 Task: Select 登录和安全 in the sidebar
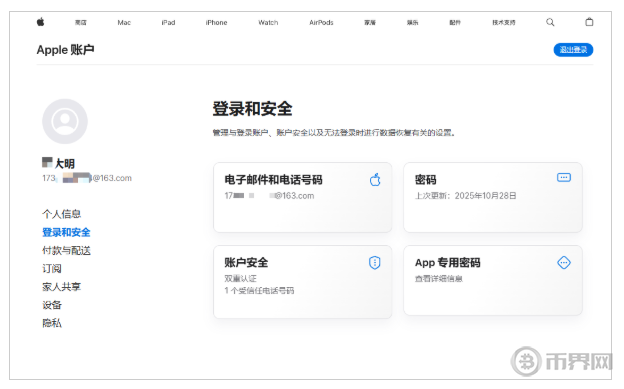(66, 232)
